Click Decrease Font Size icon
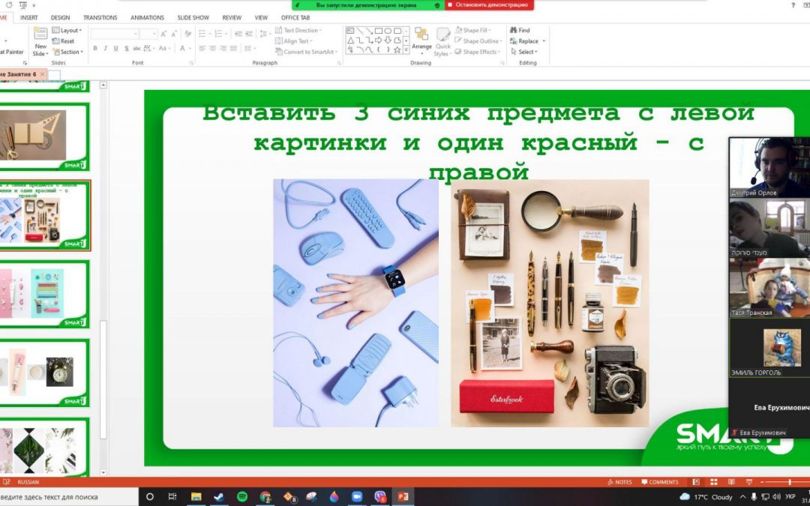 (x=174, y=34)
